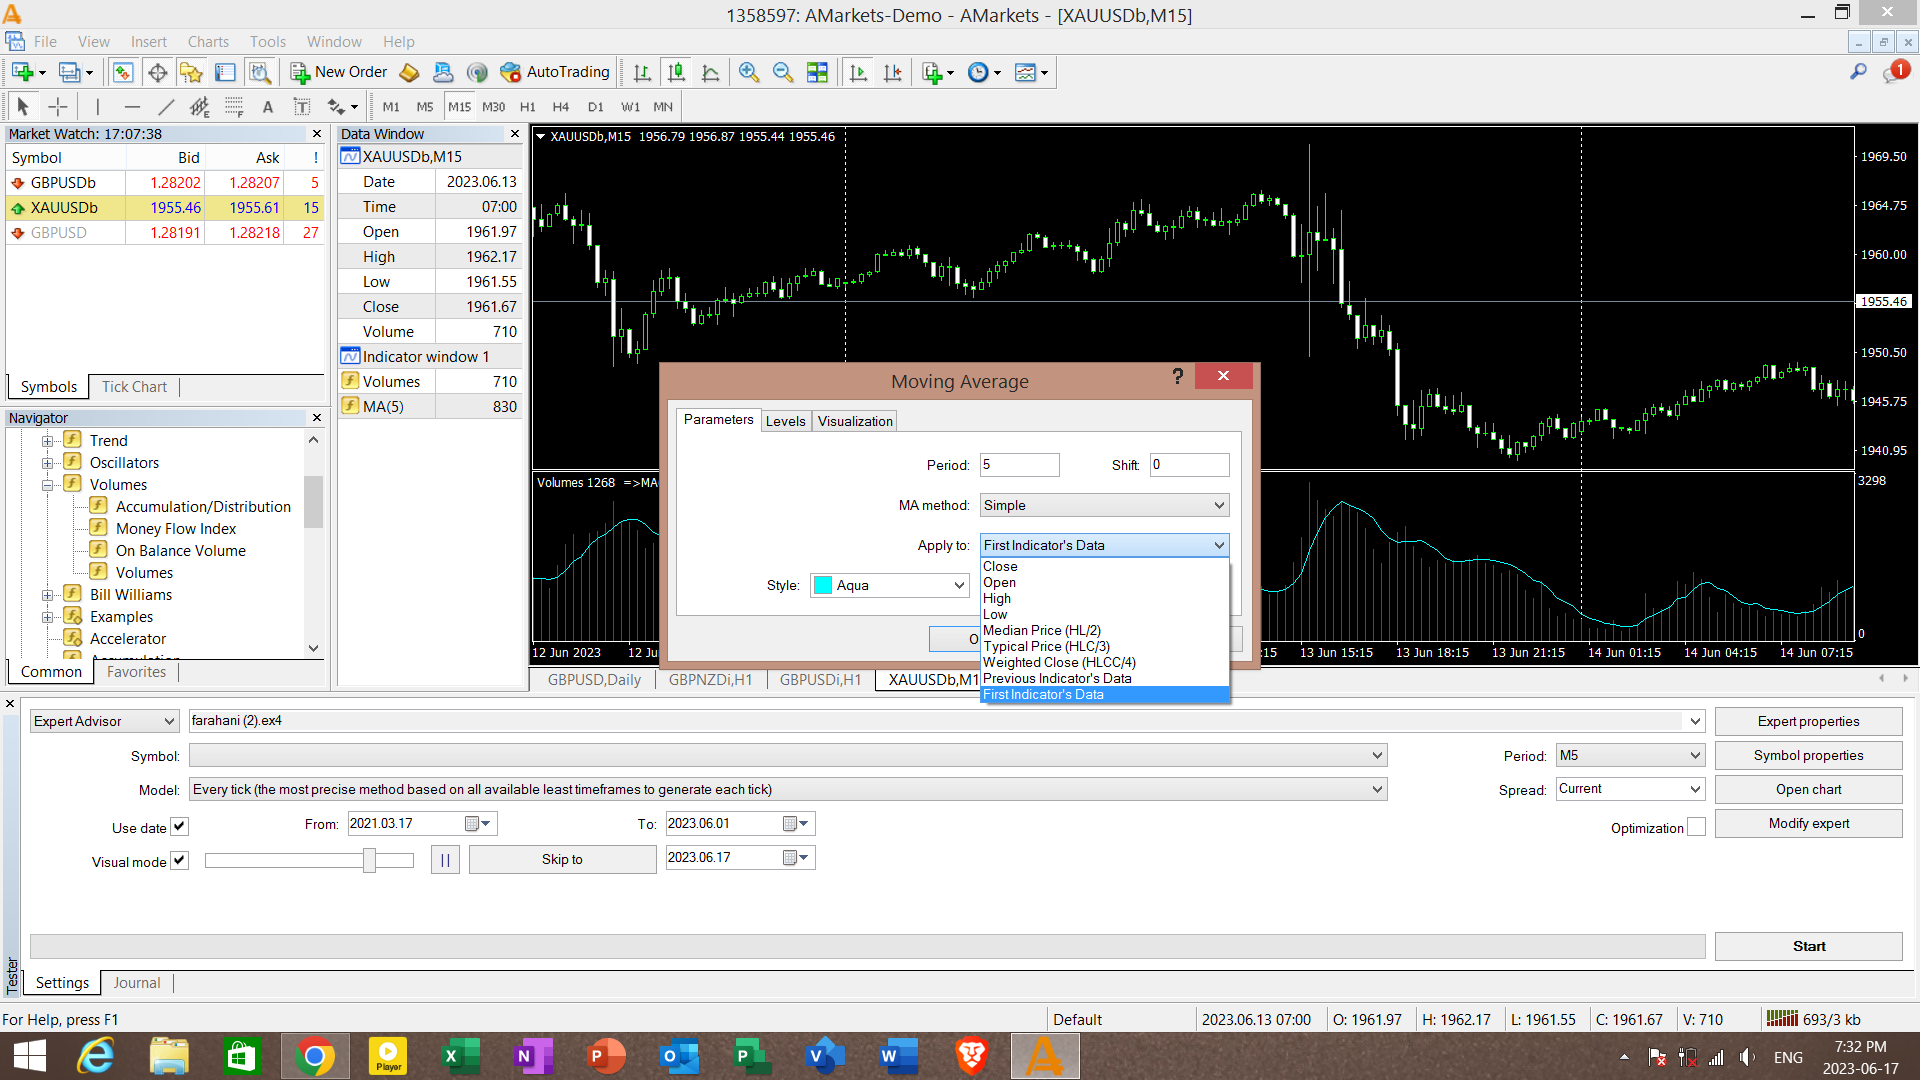Click the Shift input field
This screenshot has height=1080, width=1920.
pos(1189,464)
